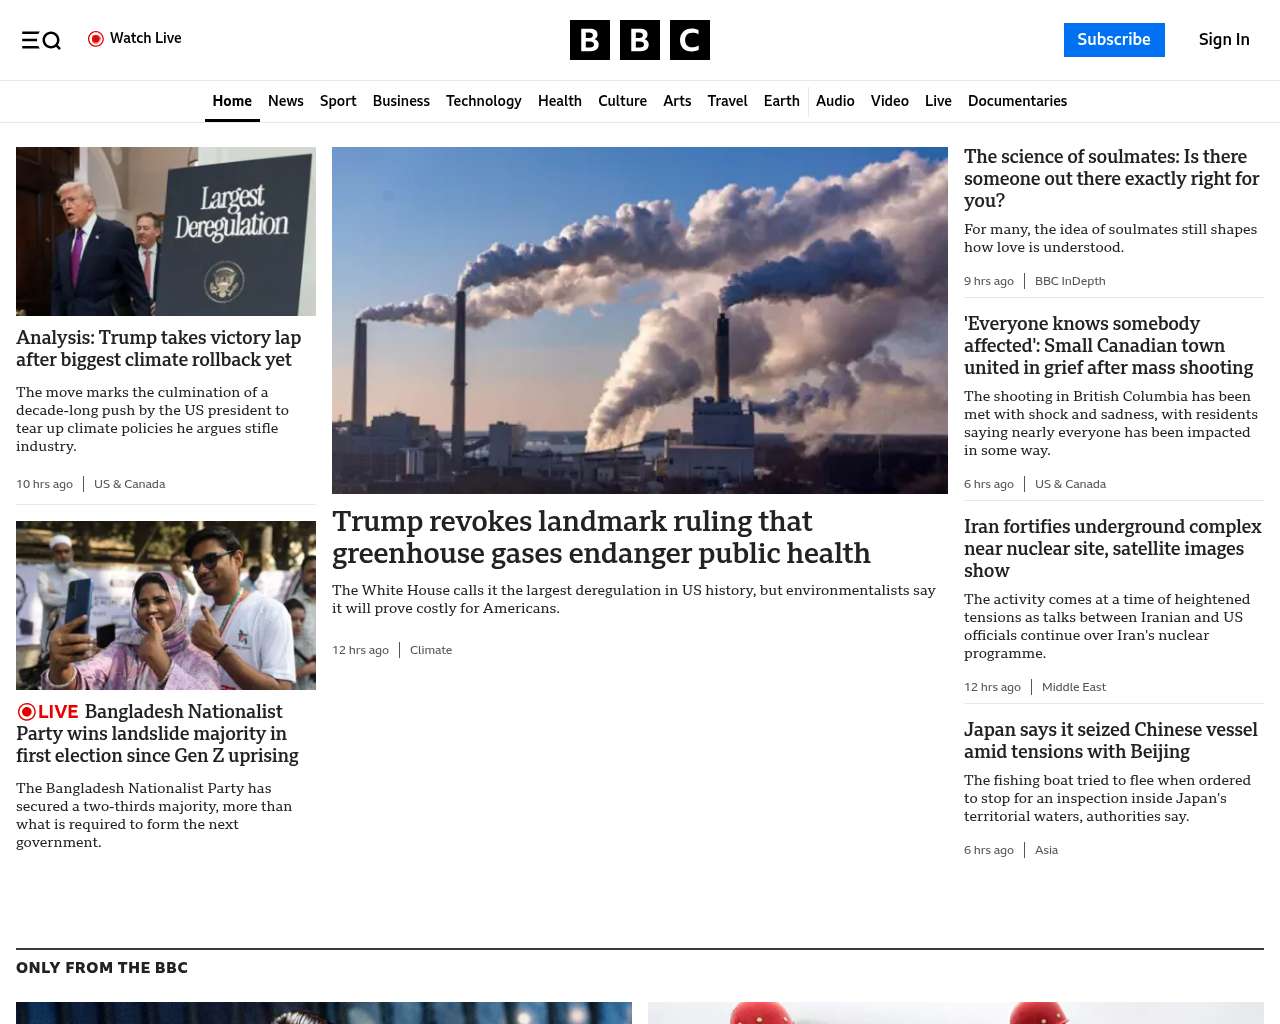Click US & Canada tag under Canadian shooting
The image size is (1280, 1024).
click(x=1070, y=484)
